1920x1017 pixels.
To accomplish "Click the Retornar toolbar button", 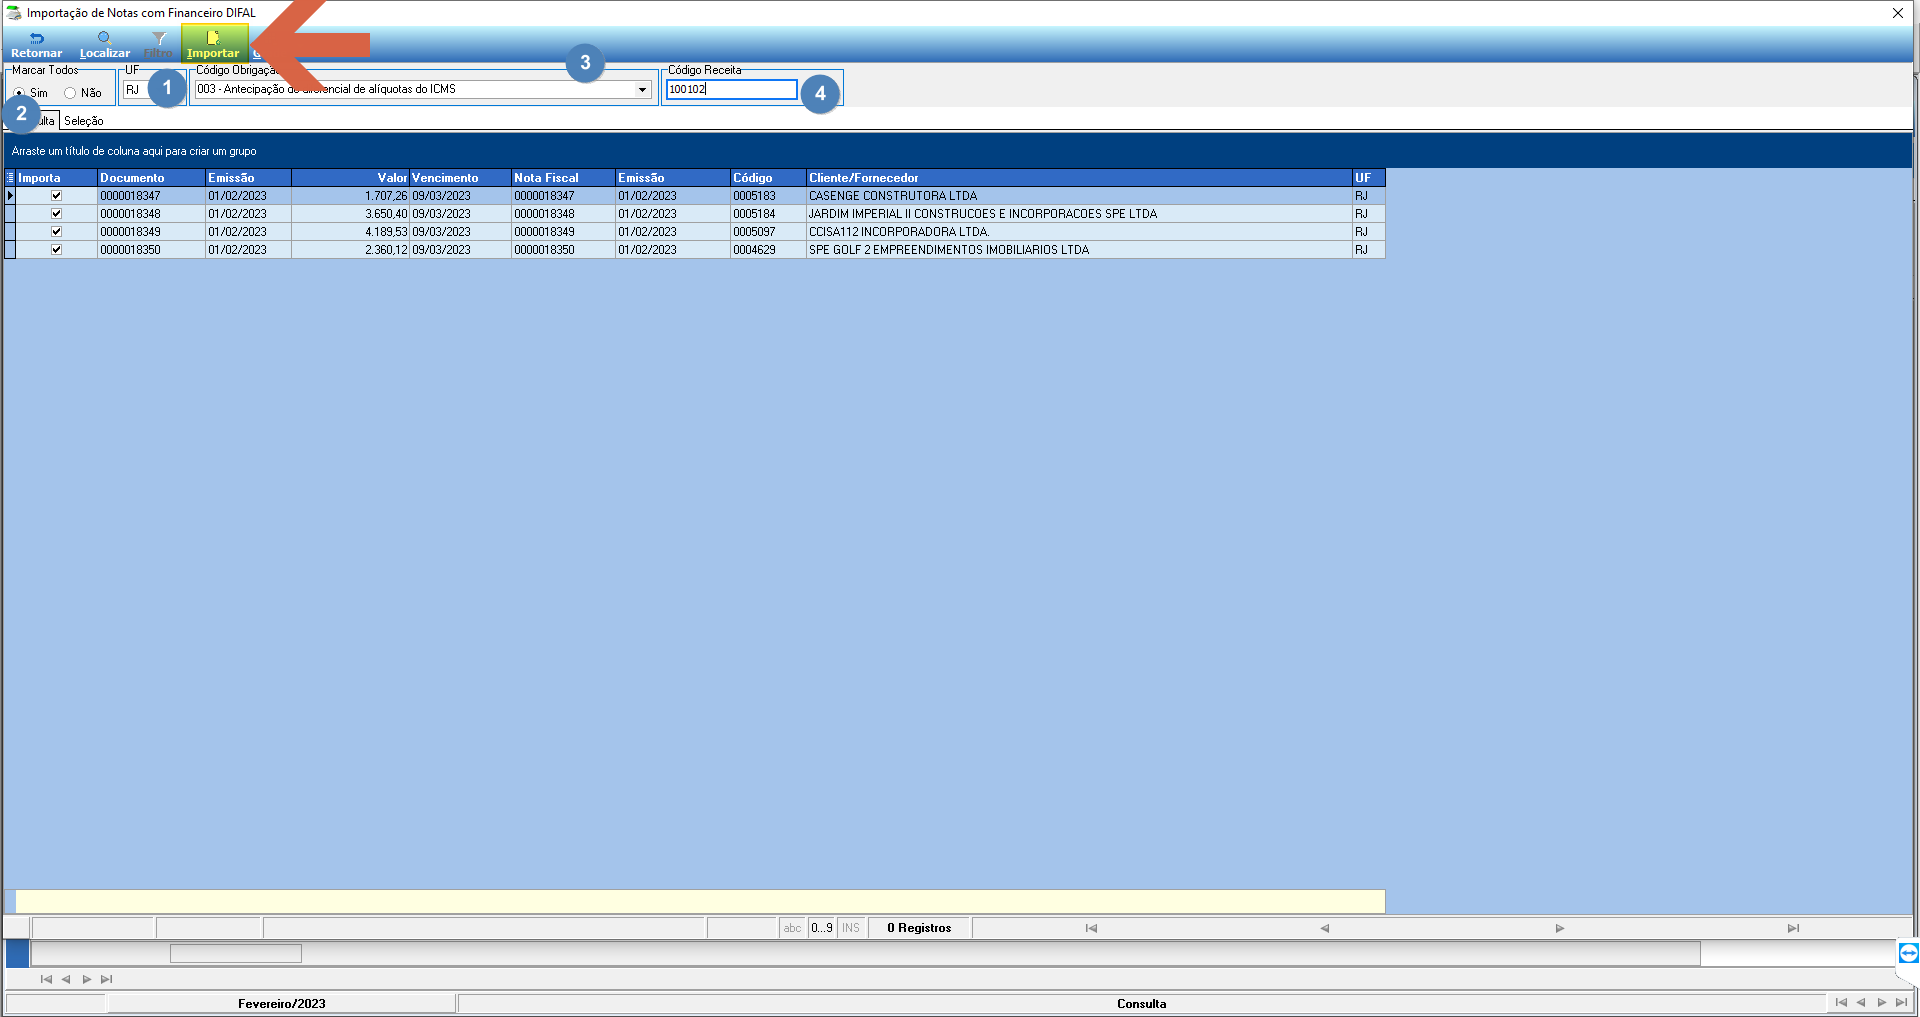I will click(36, 45).
